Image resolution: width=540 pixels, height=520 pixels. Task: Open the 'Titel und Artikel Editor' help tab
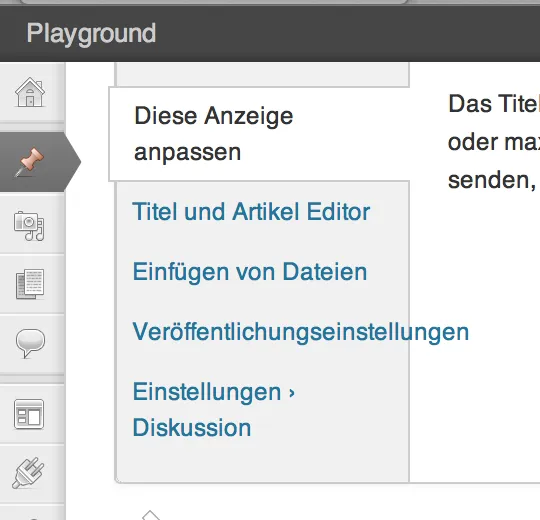tap(251, 211)
